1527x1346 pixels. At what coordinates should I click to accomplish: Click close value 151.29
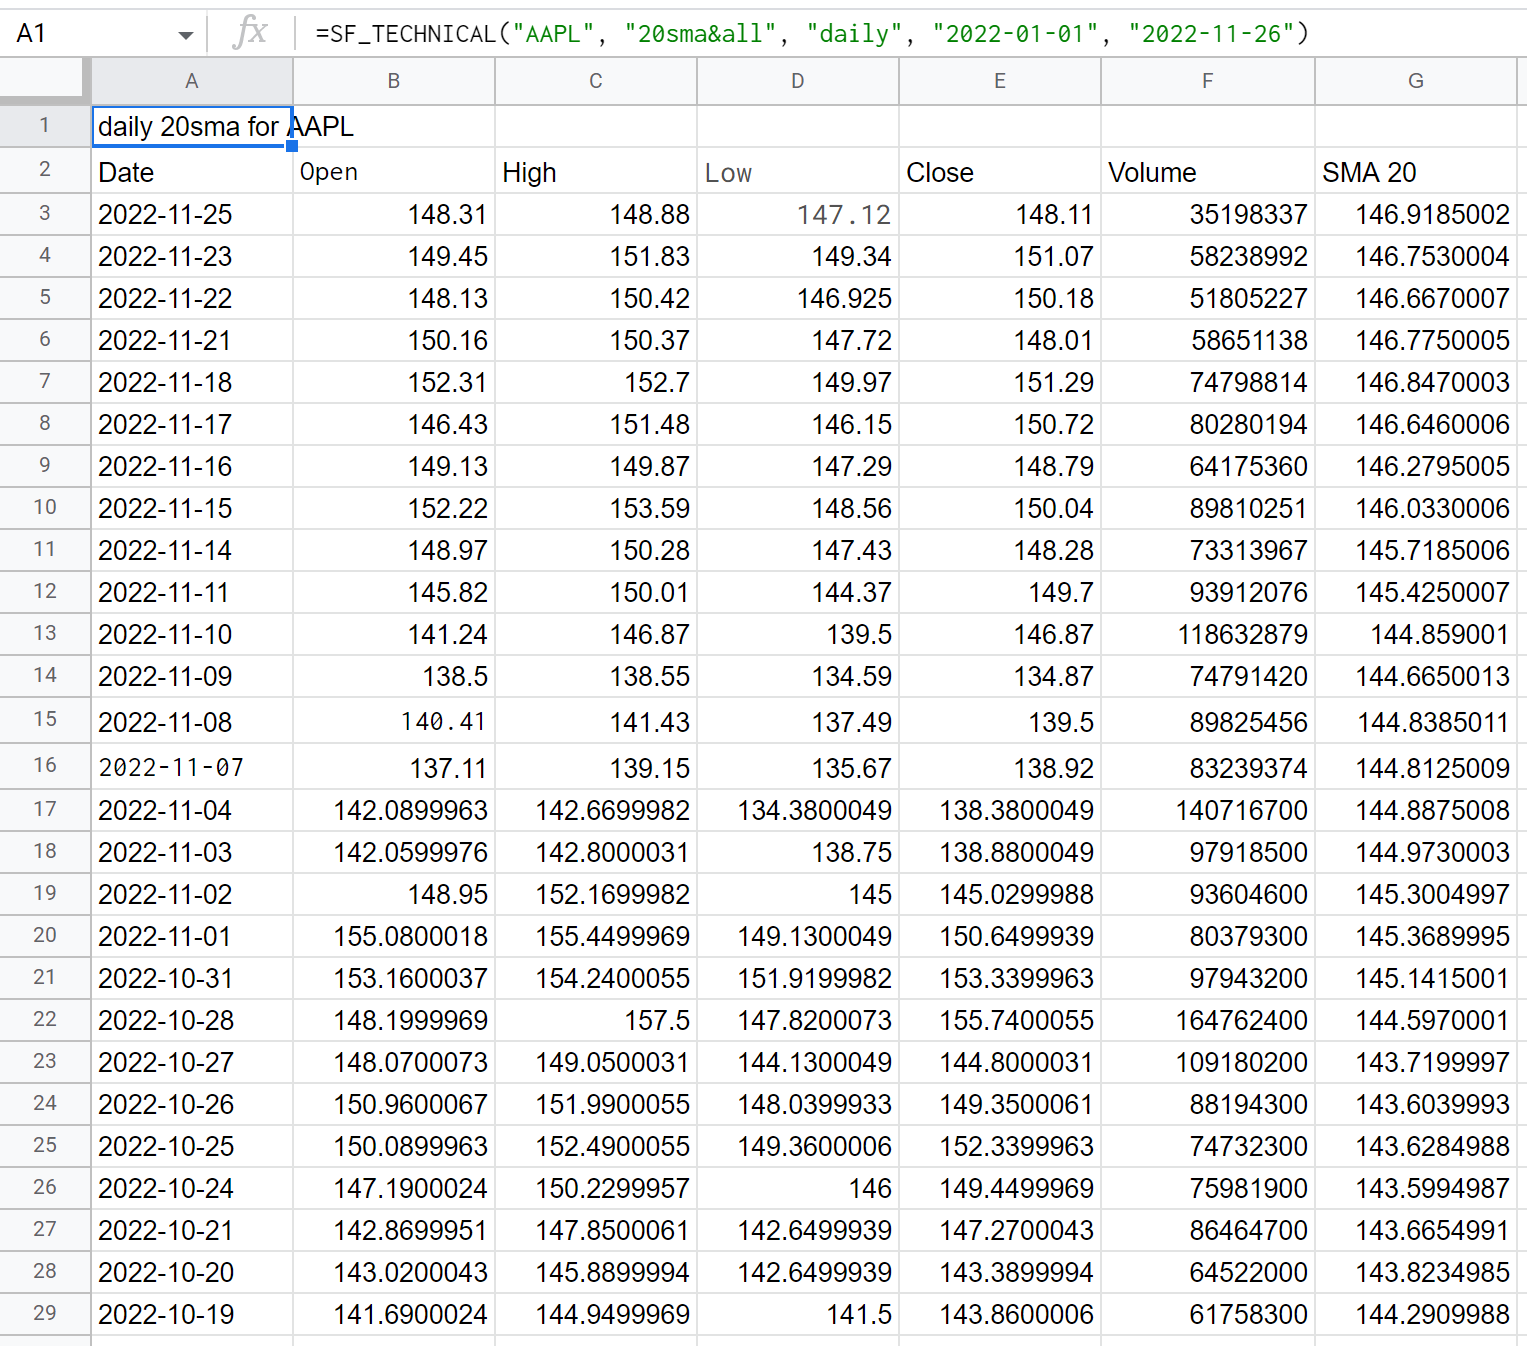[1000, 382]
